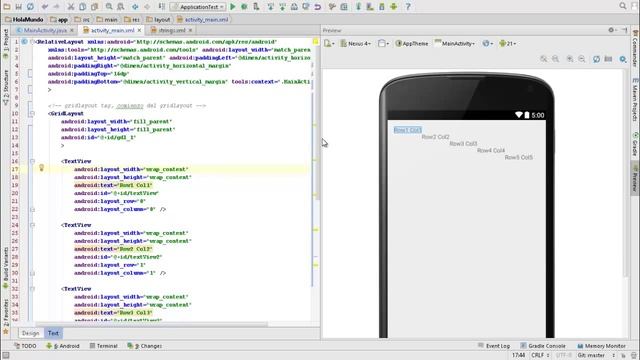Collapse the GridLayout fold marker on line 10
Screen dimensions: 640x360
pos(32,113)
